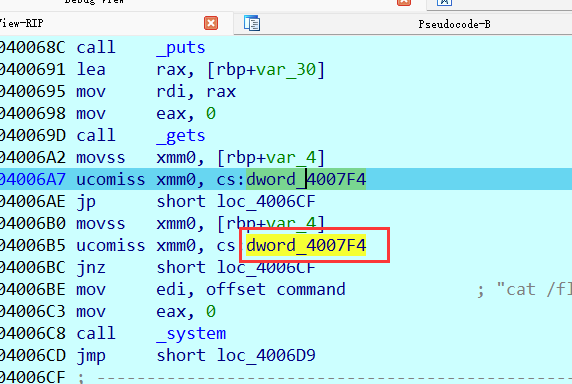Click the edi operand at 4006BE
Viewport: 572px width, 384px height.
click(x=171, y=289)
